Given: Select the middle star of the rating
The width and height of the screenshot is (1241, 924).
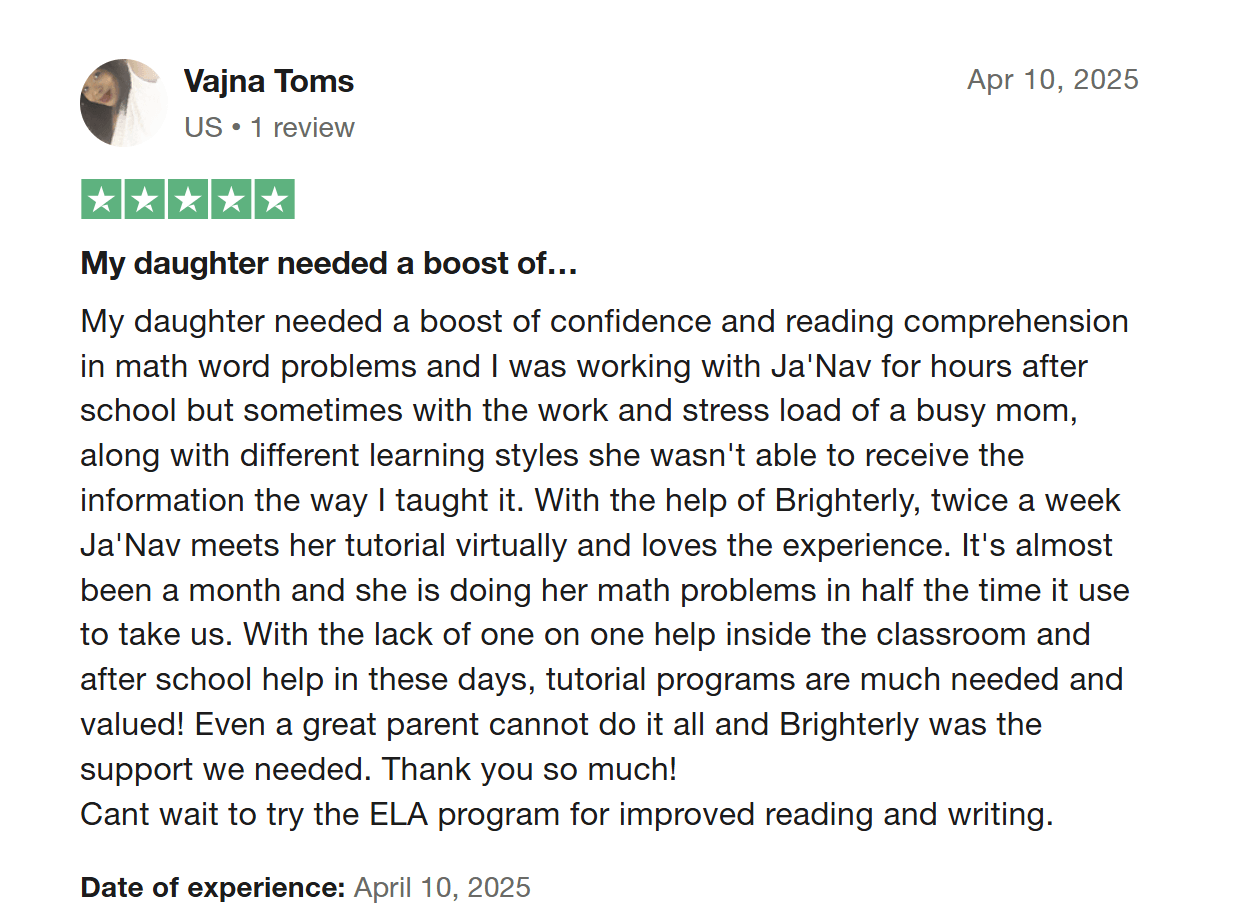Looking at the screenshot, I should pyautogui.click(x=188, y=199).
